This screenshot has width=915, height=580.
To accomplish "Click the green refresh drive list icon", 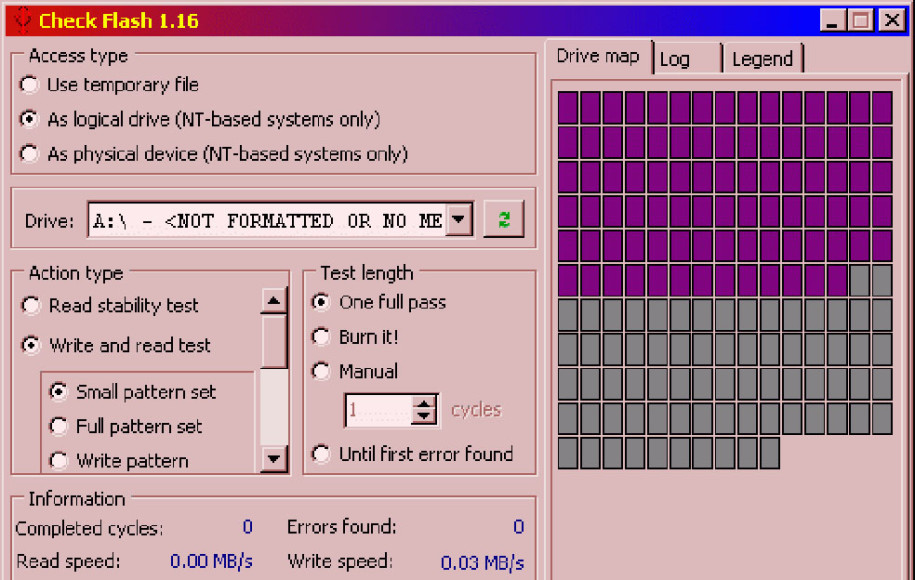I will click(504, 219).
